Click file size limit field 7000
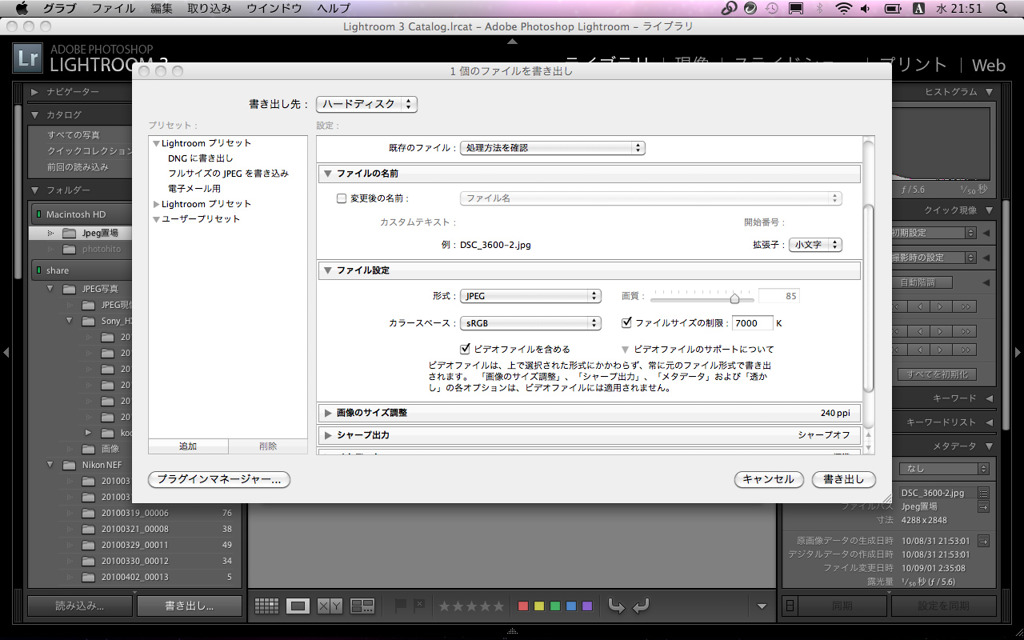This screenshot has width=1024, height=640. pos(752,323)
